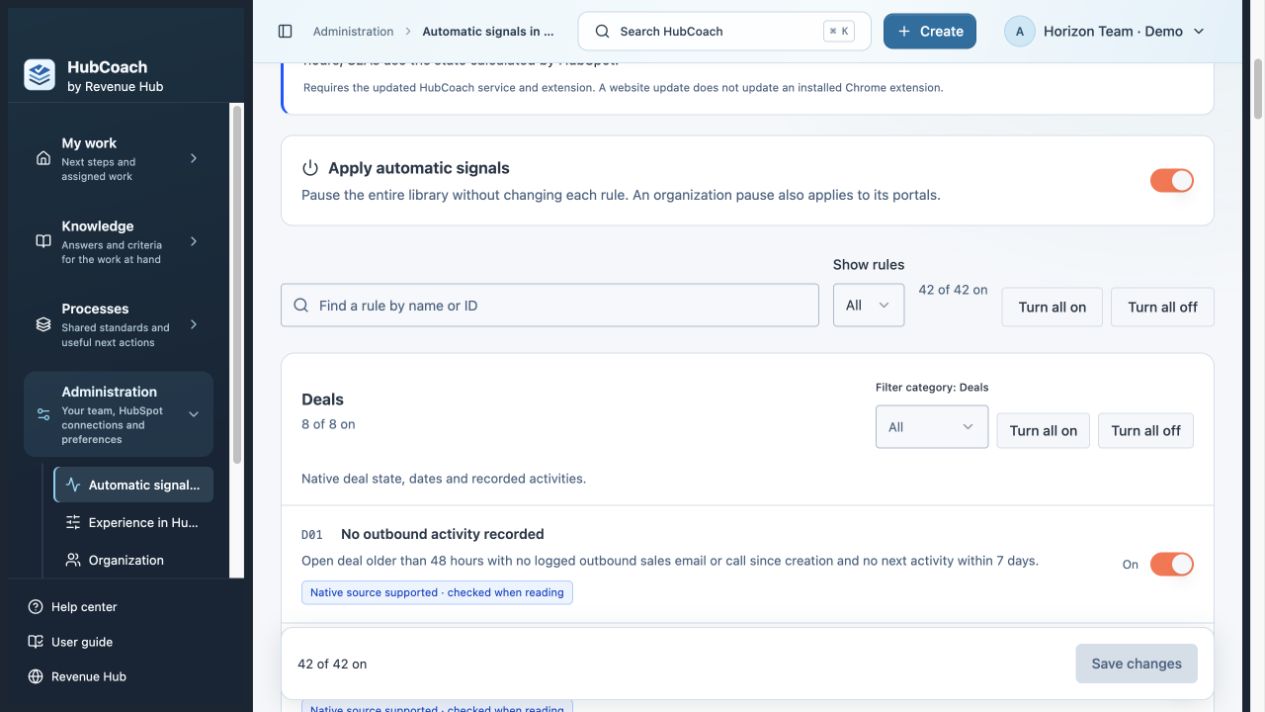The image size is (1265, 712).
Task: Click Automatic signals breadcrumb title
Action: pos(488,31)
